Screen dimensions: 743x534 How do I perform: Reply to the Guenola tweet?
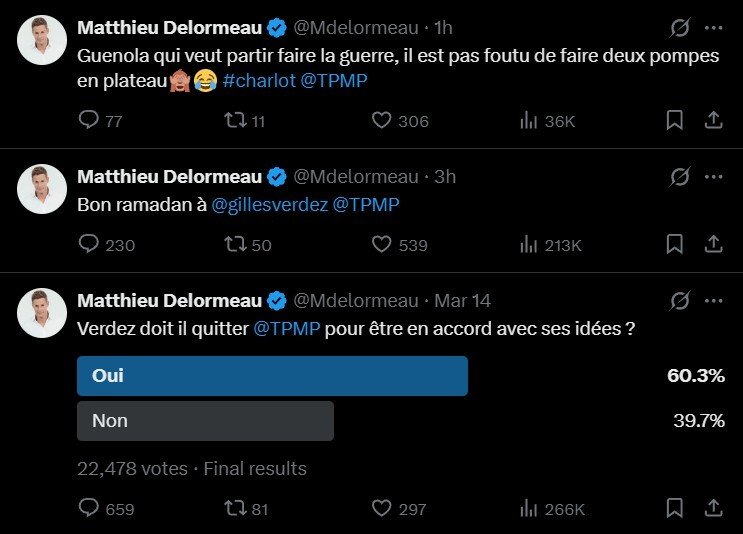coord(88,121)
